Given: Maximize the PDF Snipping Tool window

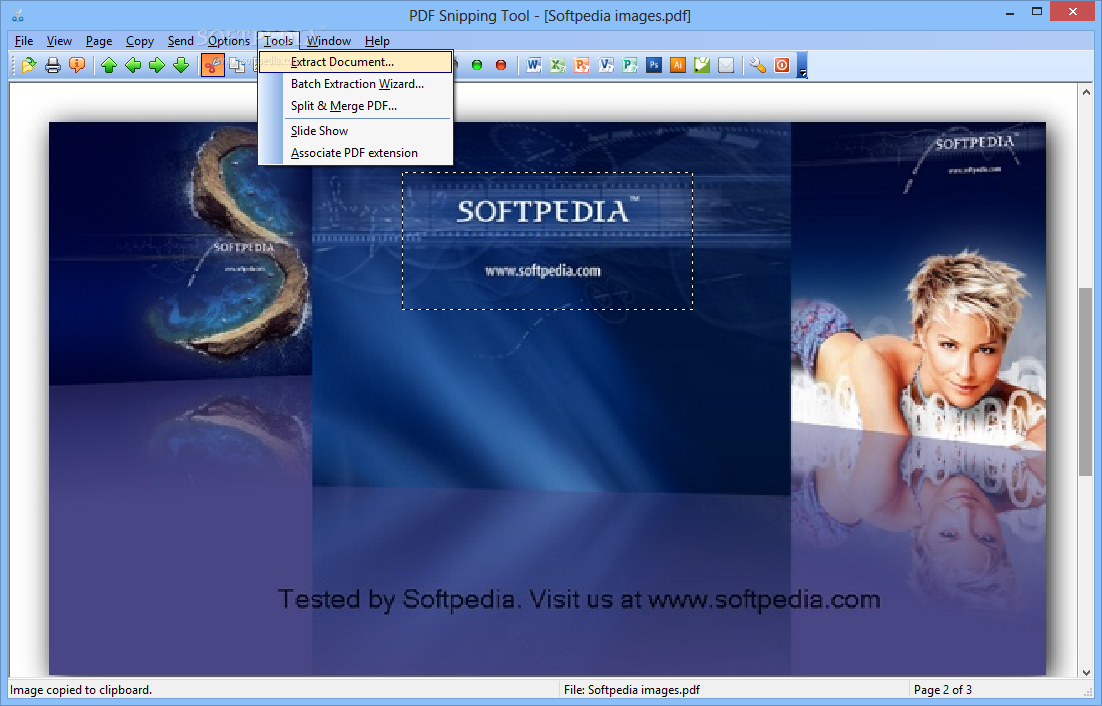Looking at the screenshot, I should click(1037, 12).
